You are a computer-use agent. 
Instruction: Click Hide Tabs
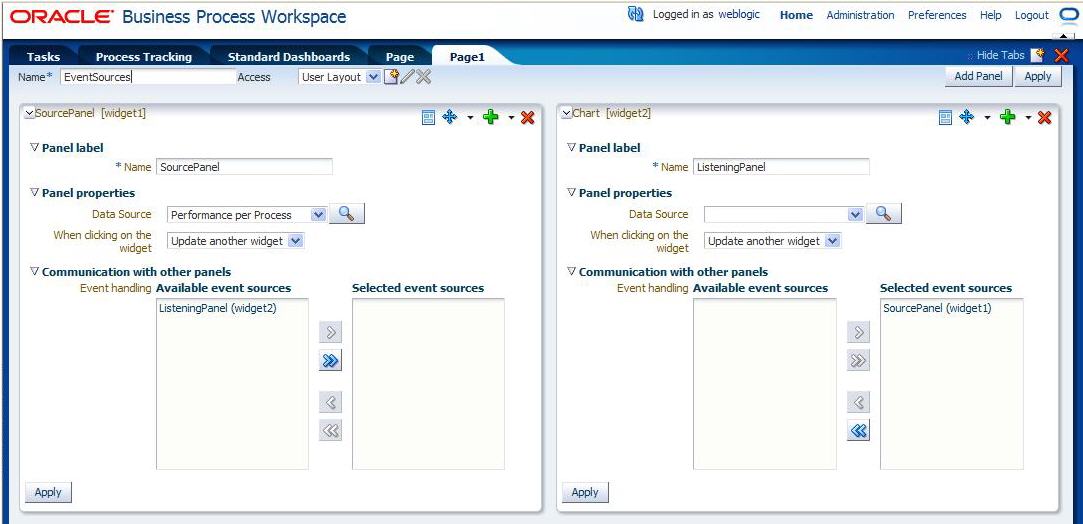click(1000, 55)
